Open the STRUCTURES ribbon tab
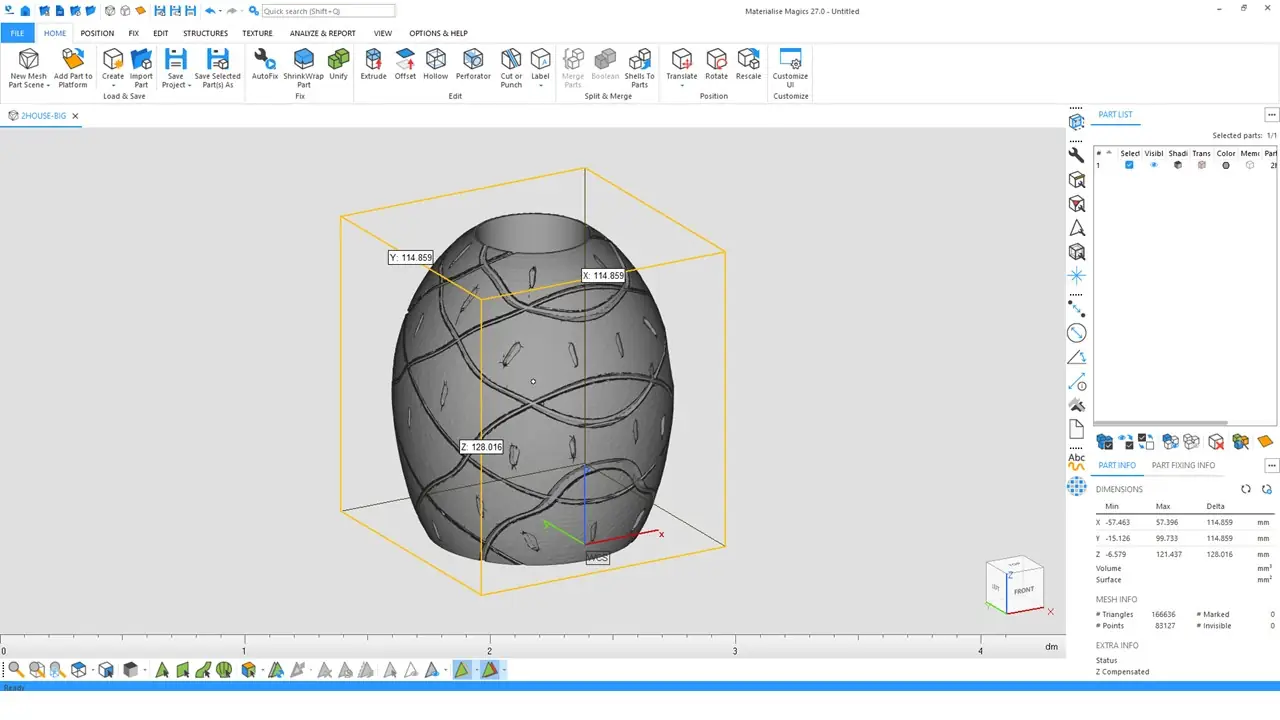Image resolution: width=1280 pixels, height=720 pixels. [x=205, y=33]
